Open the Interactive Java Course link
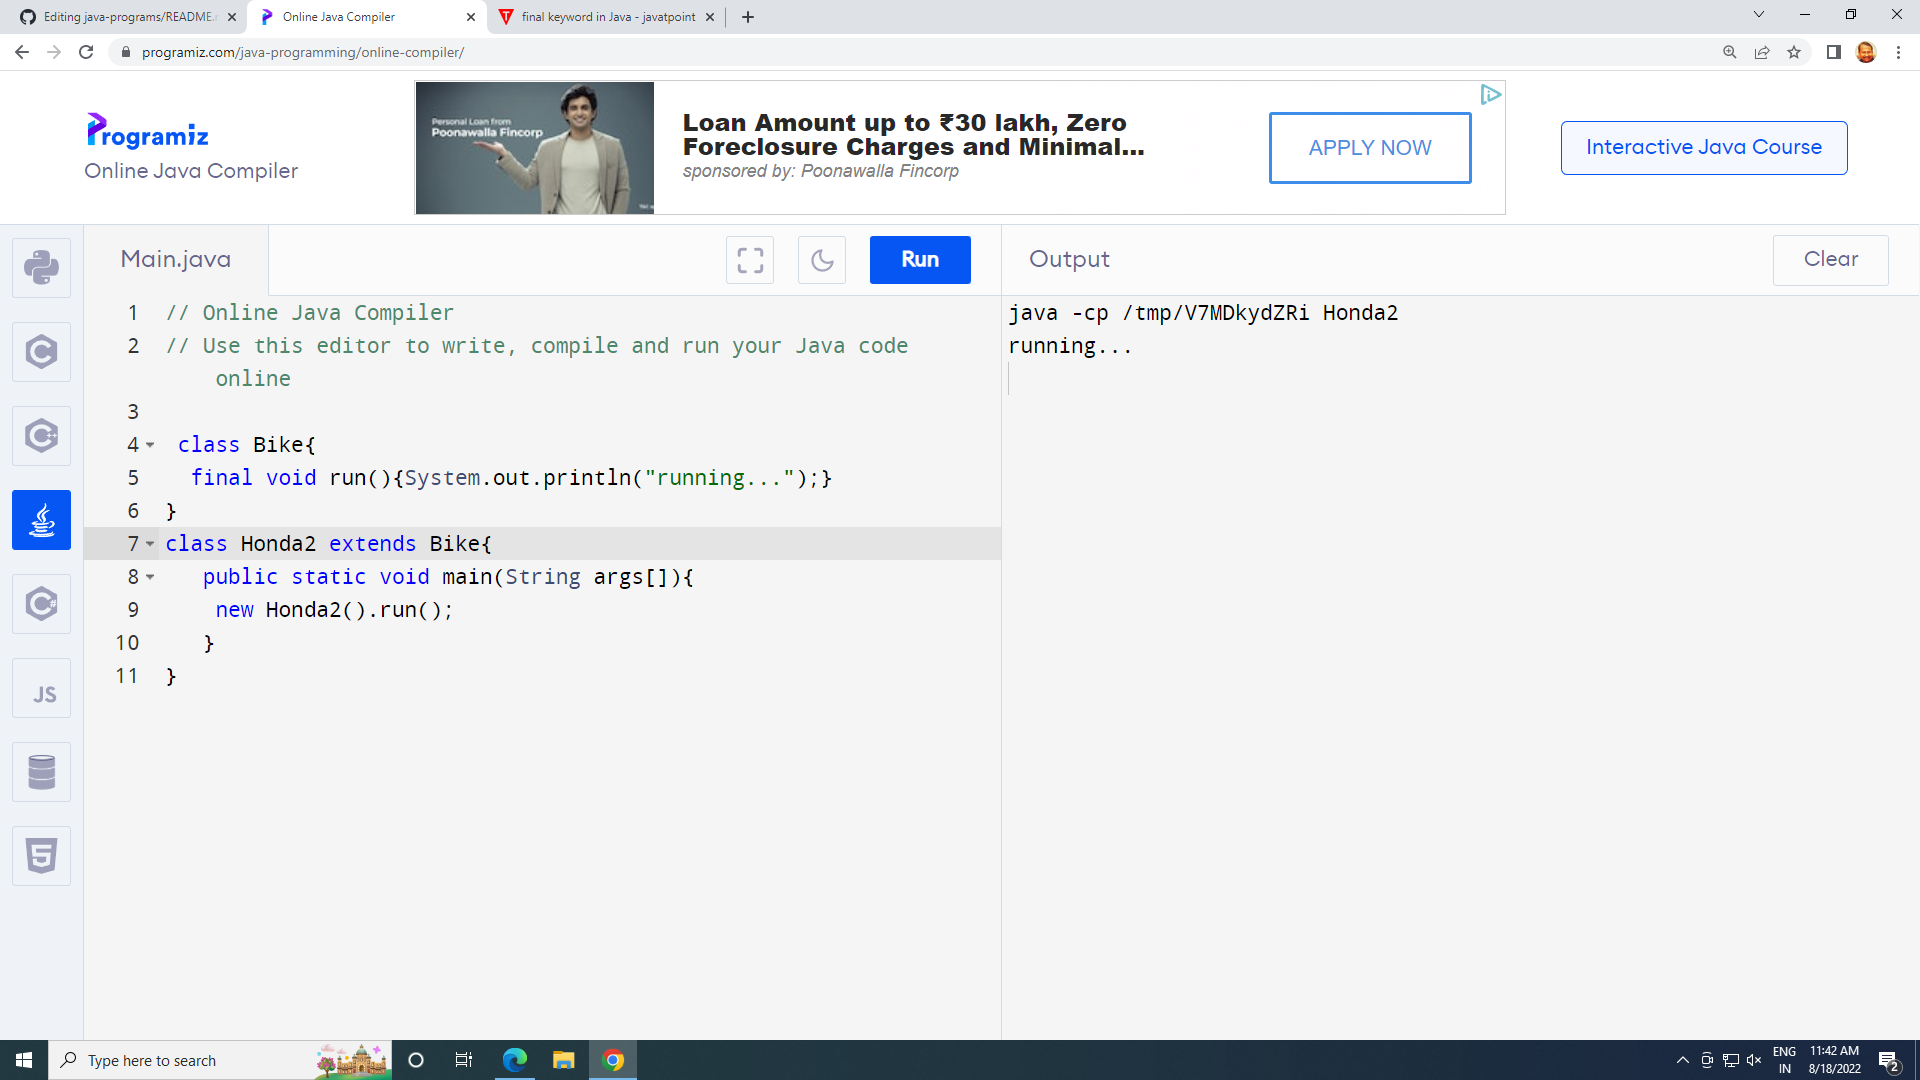Image resolution: width=1920 pixels, height=1080 pixels. click(x=1703, y=147)
